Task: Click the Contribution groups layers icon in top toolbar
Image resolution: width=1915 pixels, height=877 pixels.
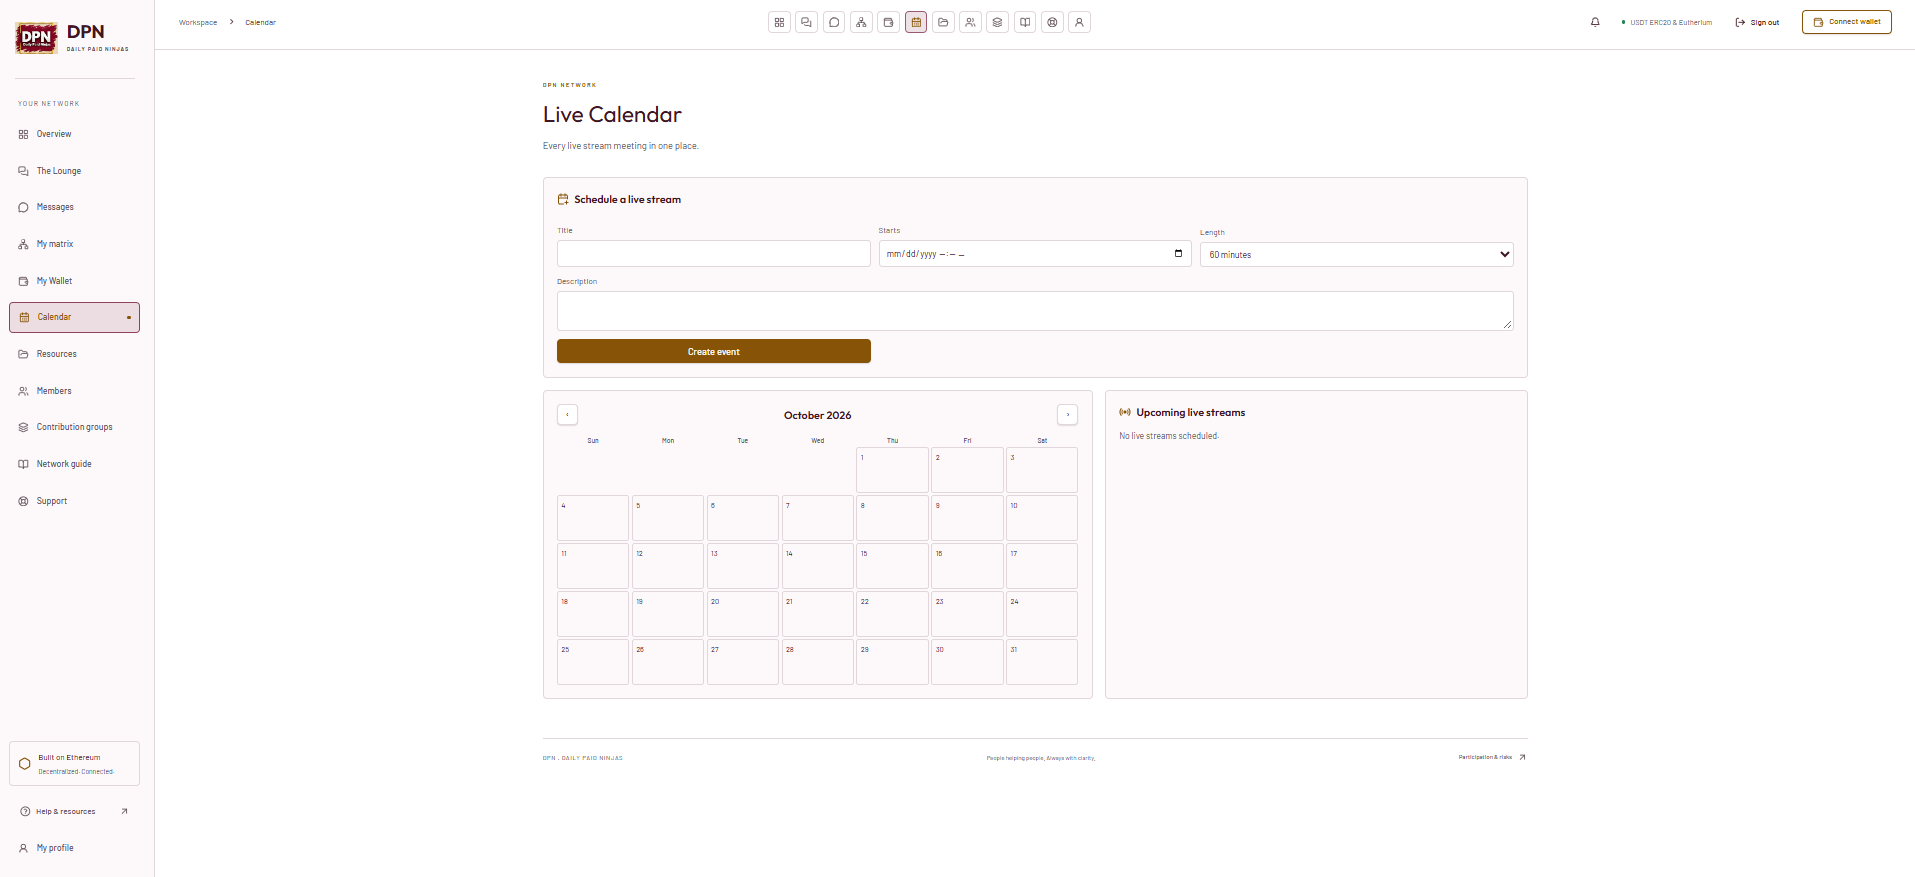Action: pos(998,22)
